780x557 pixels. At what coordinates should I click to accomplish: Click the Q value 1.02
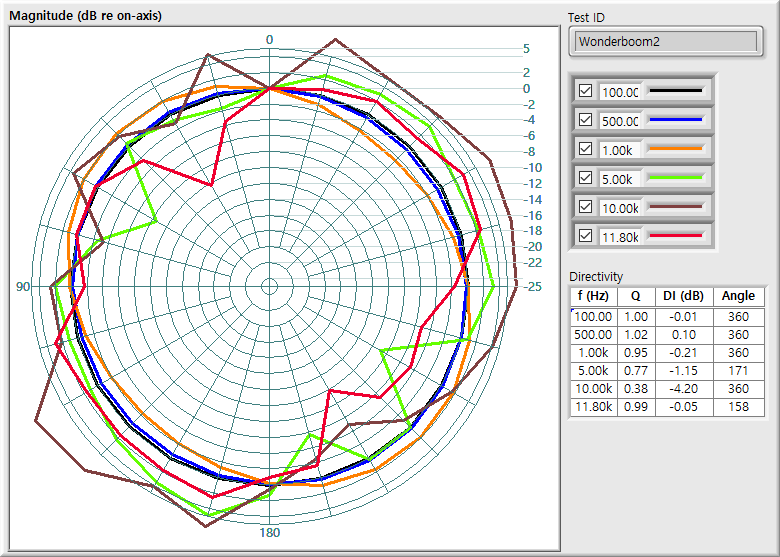636,335
